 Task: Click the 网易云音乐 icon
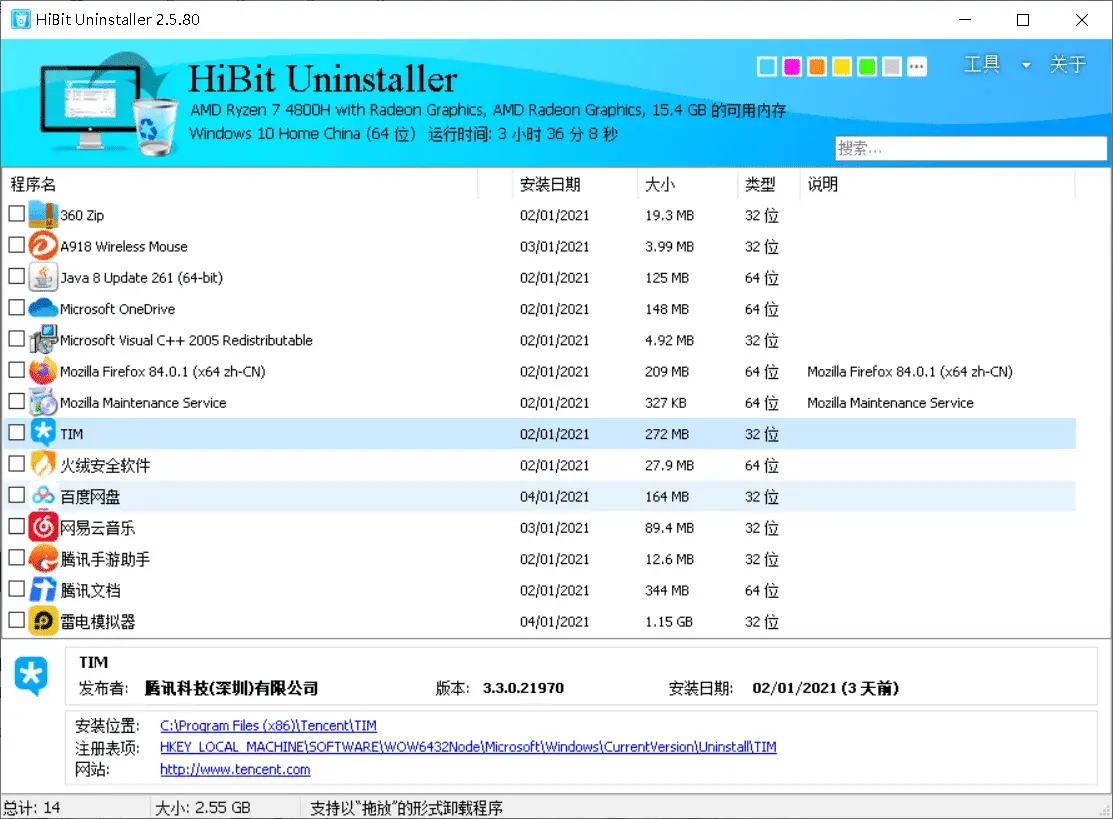[43, 527]
